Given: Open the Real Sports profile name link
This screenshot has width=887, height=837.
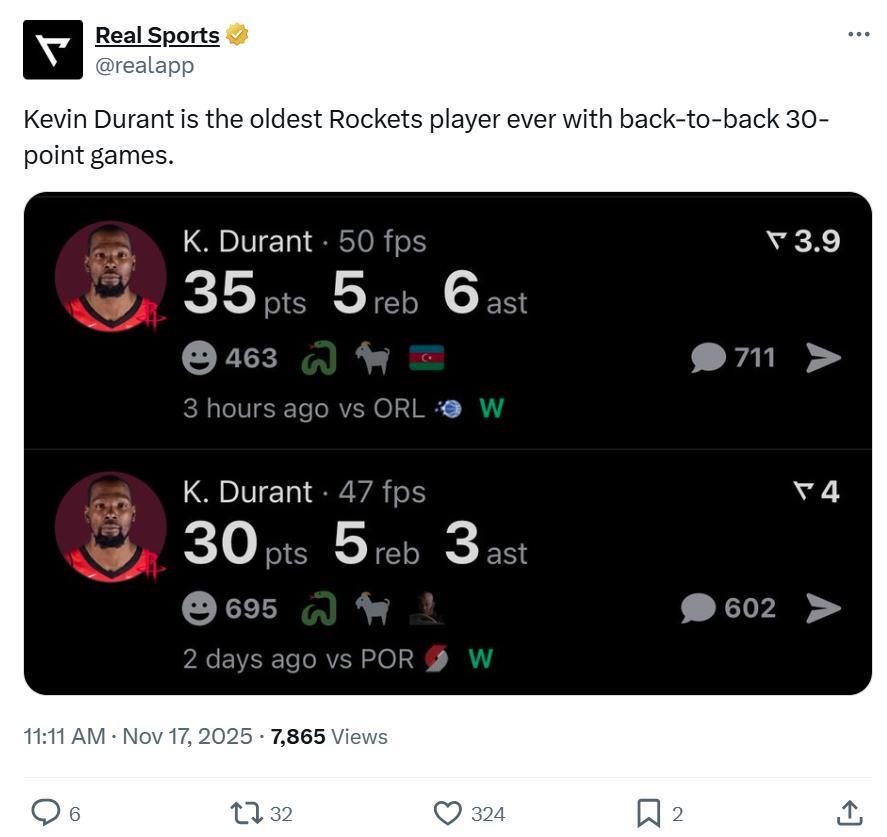Looking at the screenshot, I should tap(157, 35).
